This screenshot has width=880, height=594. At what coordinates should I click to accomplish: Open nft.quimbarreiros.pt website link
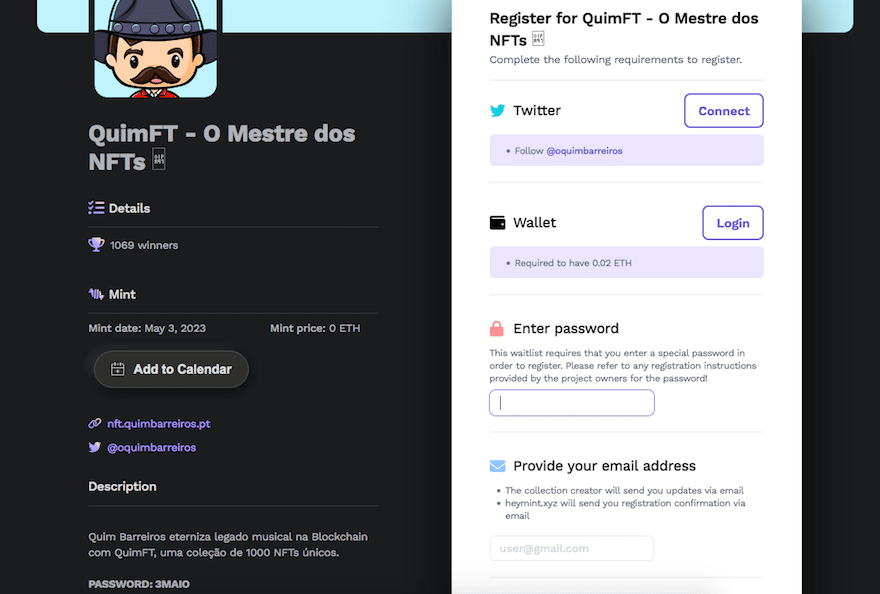[x=159, y=423]
